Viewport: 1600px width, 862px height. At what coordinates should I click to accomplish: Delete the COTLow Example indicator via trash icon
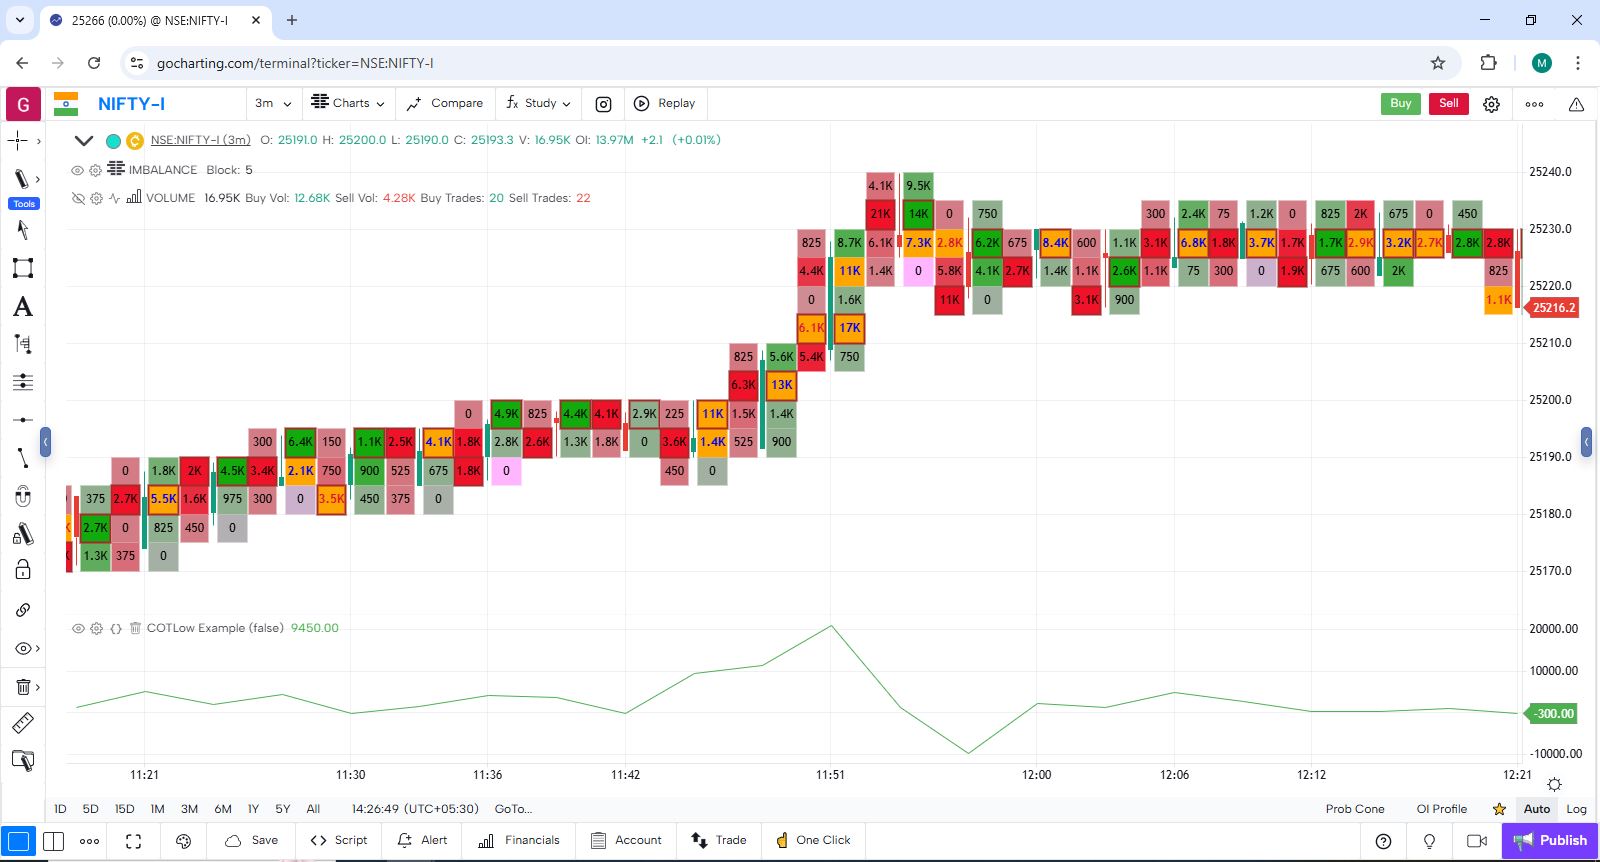[135, 628]
